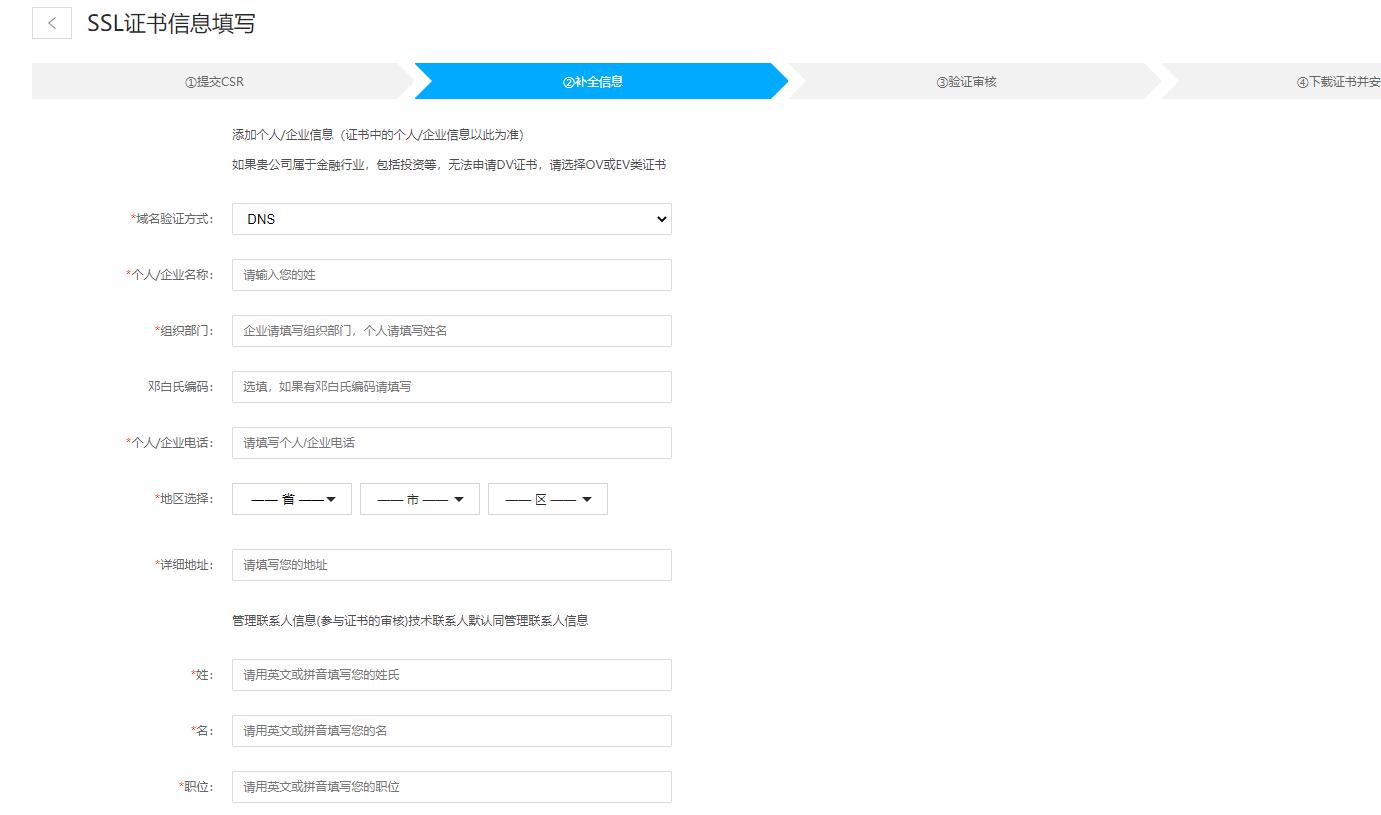Focus the 组织部门 text field
Viewport: 1381px width, 815px height.
451,331
